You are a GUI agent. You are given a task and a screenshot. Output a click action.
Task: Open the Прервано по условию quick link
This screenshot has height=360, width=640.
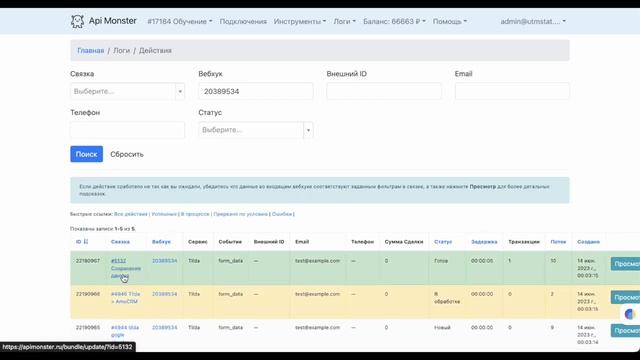click(240, 214)
